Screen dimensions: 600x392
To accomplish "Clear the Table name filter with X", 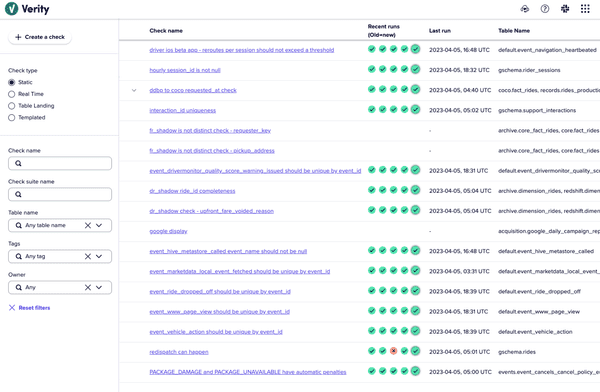I will (x=88, y=225).
